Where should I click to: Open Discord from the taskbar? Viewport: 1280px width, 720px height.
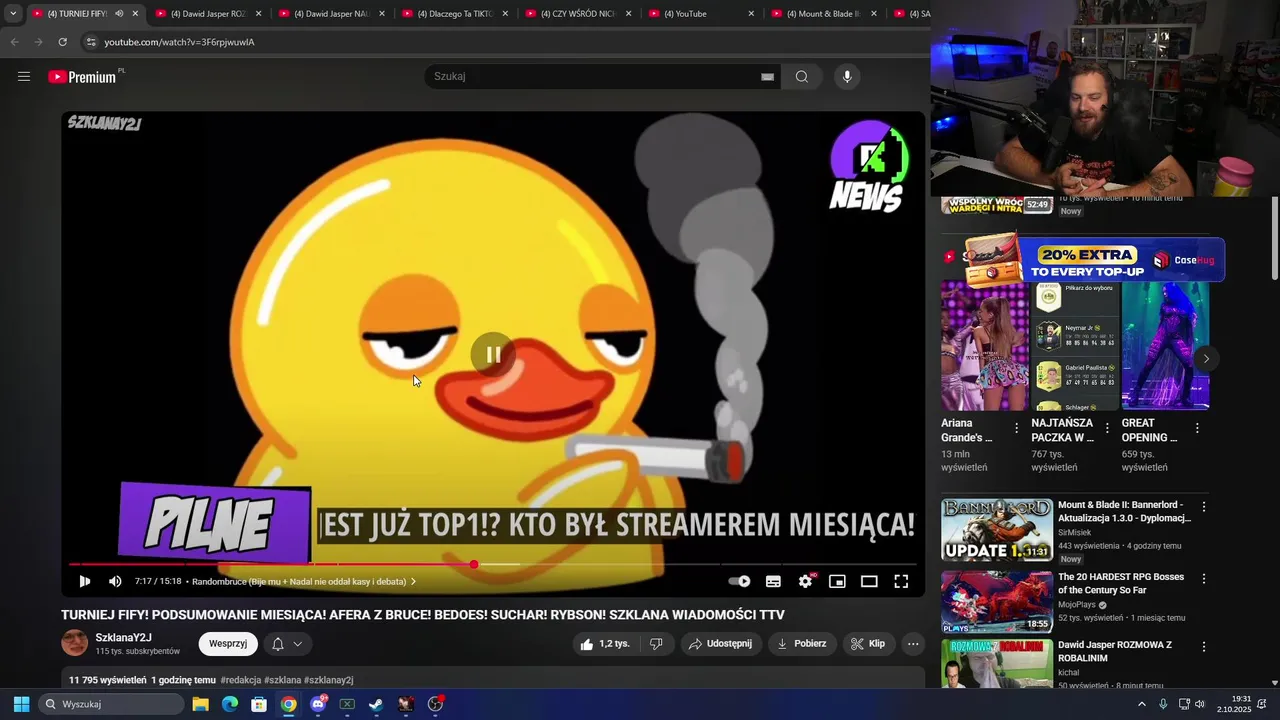coord(318,704)
